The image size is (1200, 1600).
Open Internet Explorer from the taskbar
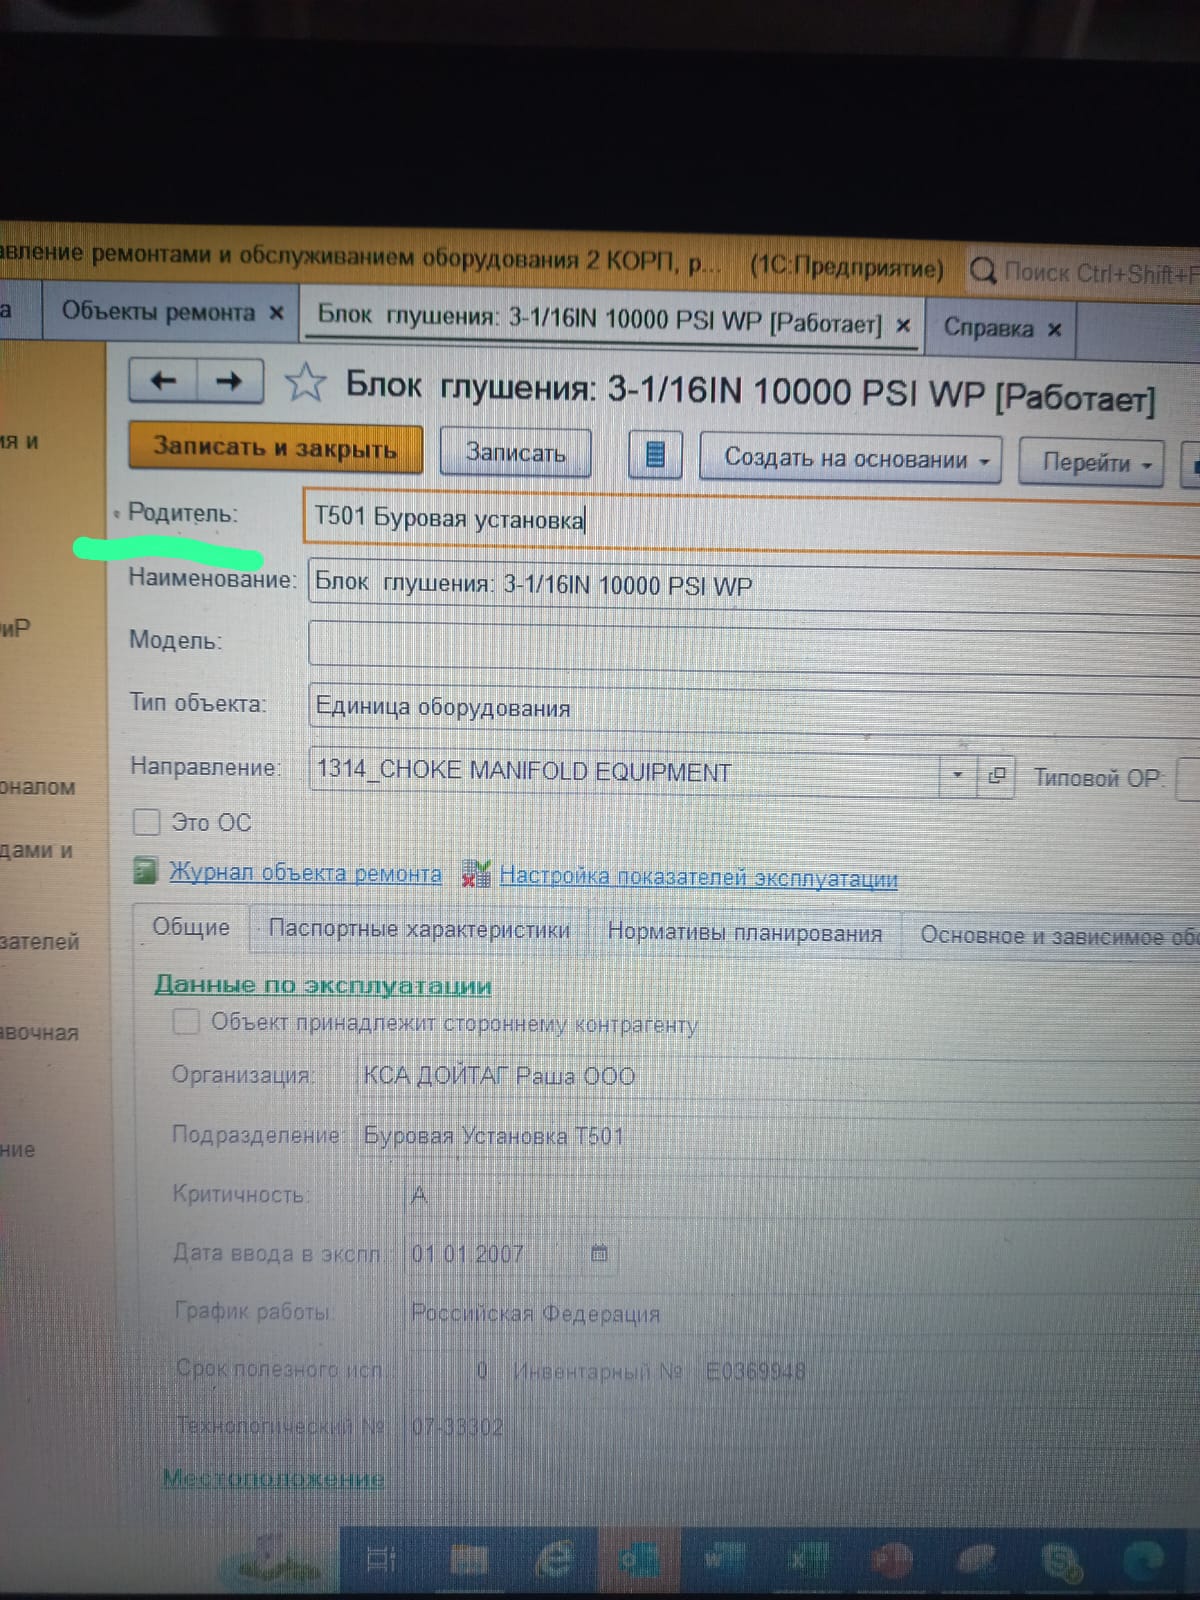[556, 1560]
